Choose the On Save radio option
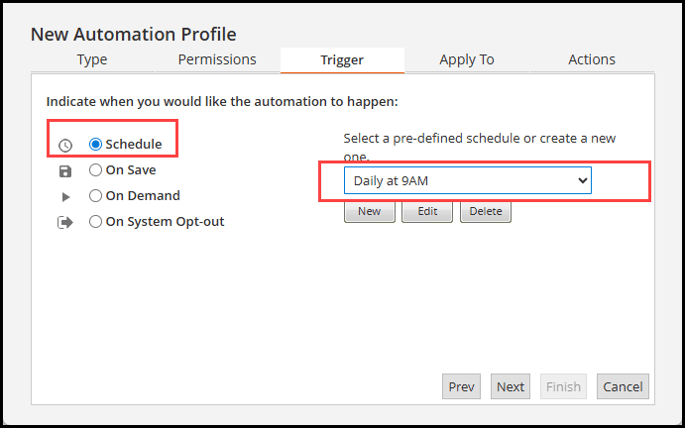685x428 pixels. (95, 170)
